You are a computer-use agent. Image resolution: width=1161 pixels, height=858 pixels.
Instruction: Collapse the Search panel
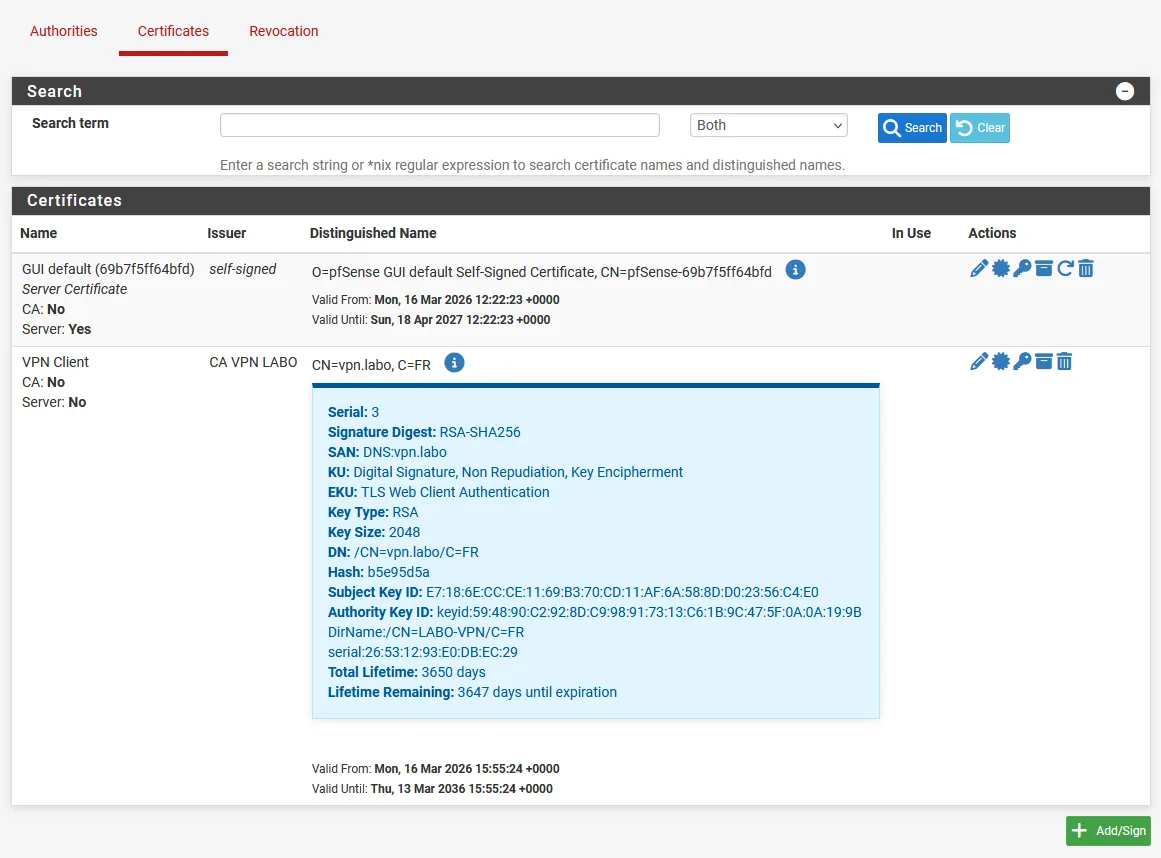(x=1125, y=91)
